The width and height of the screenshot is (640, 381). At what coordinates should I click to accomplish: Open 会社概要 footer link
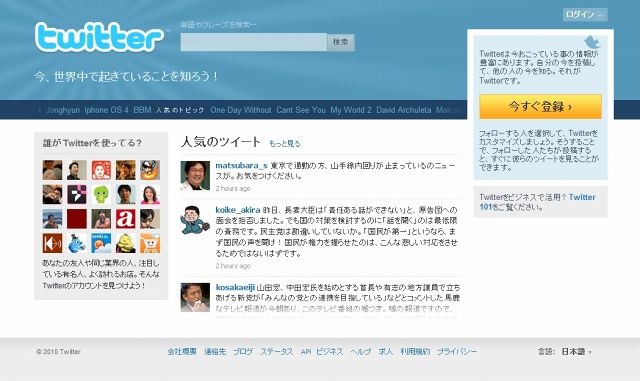(182, 352)
